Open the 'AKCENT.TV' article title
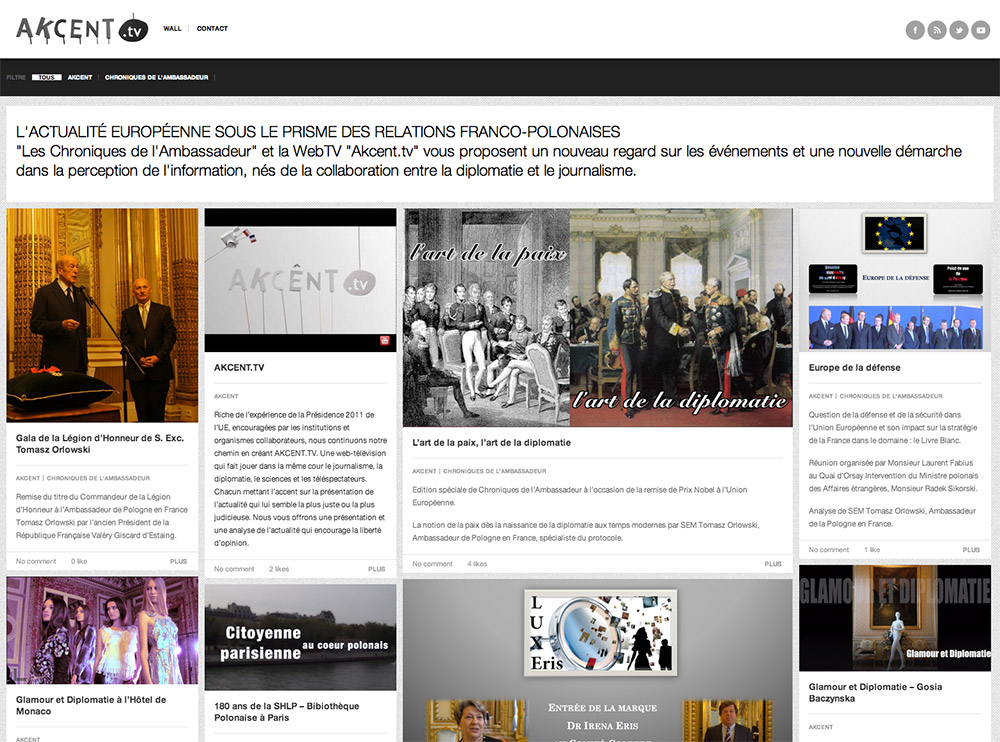 point(239,367)
